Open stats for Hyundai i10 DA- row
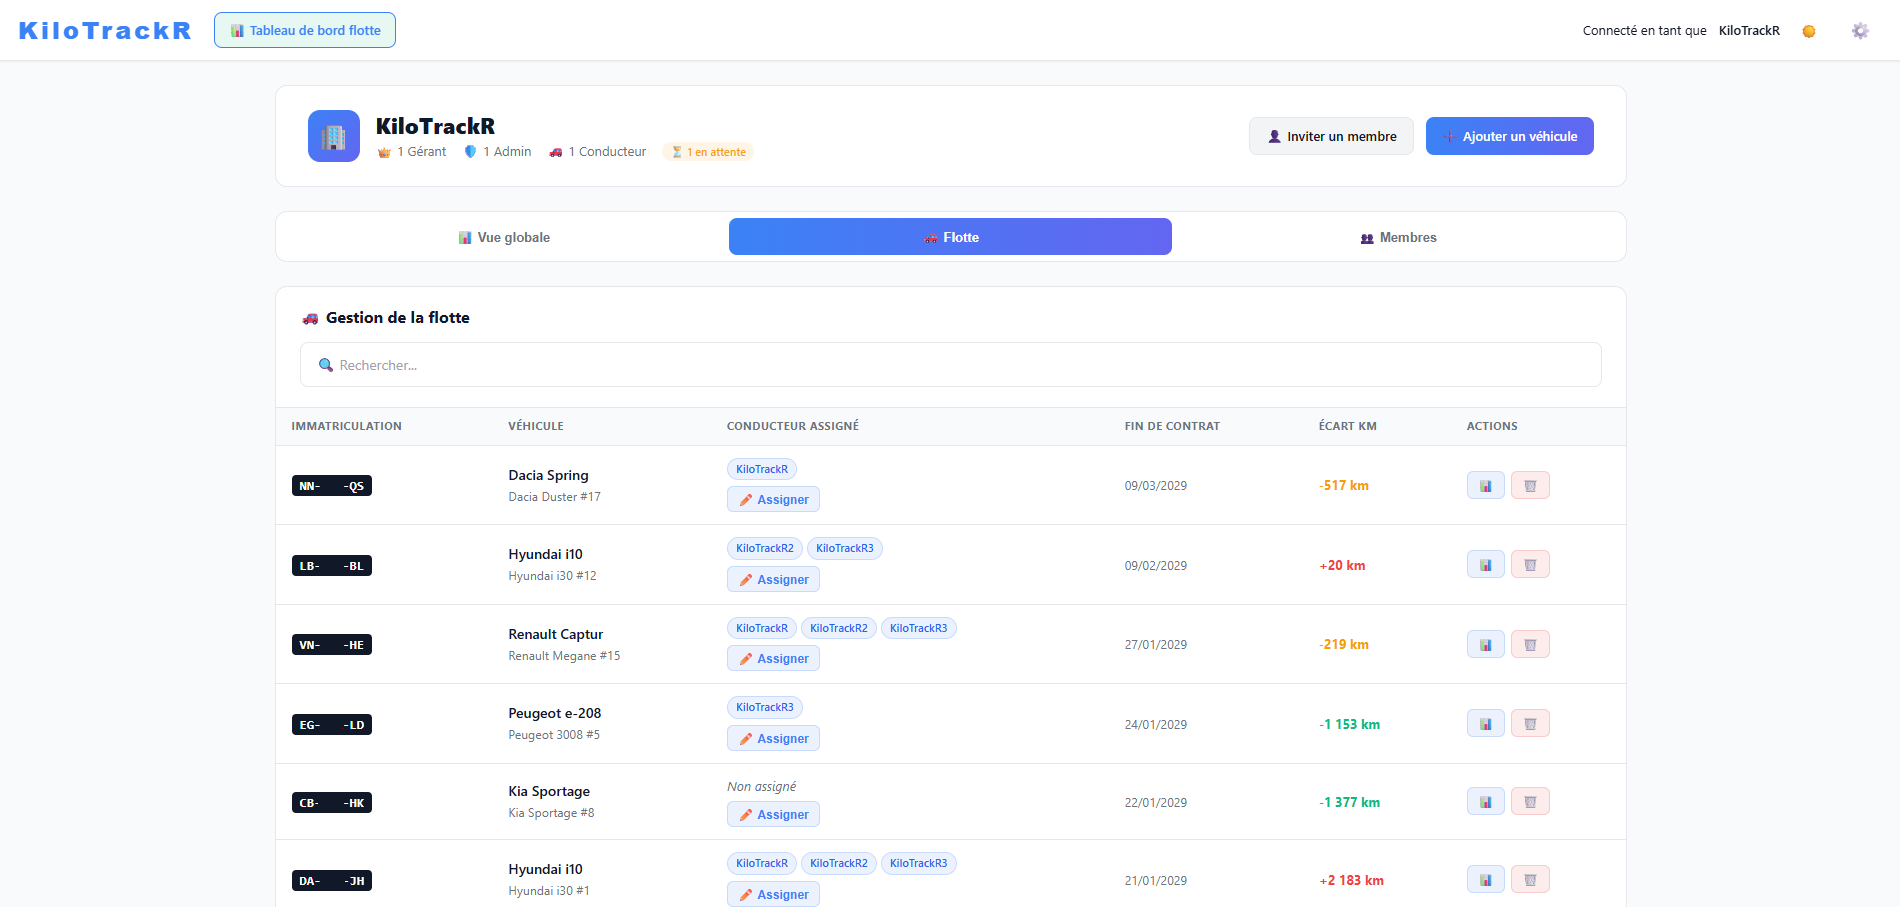Image resolution: width=1900 pixels, height=907 pixels. pos(1485,879)
